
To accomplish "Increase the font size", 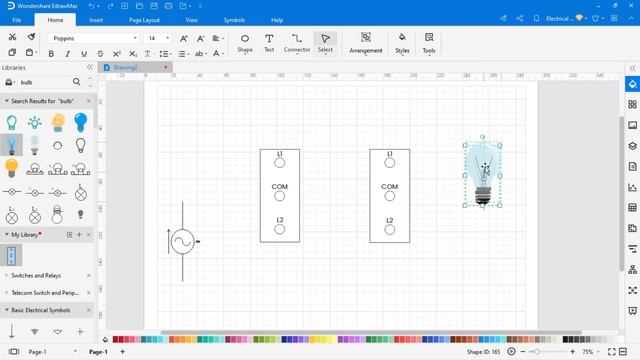I will point(184,38).
